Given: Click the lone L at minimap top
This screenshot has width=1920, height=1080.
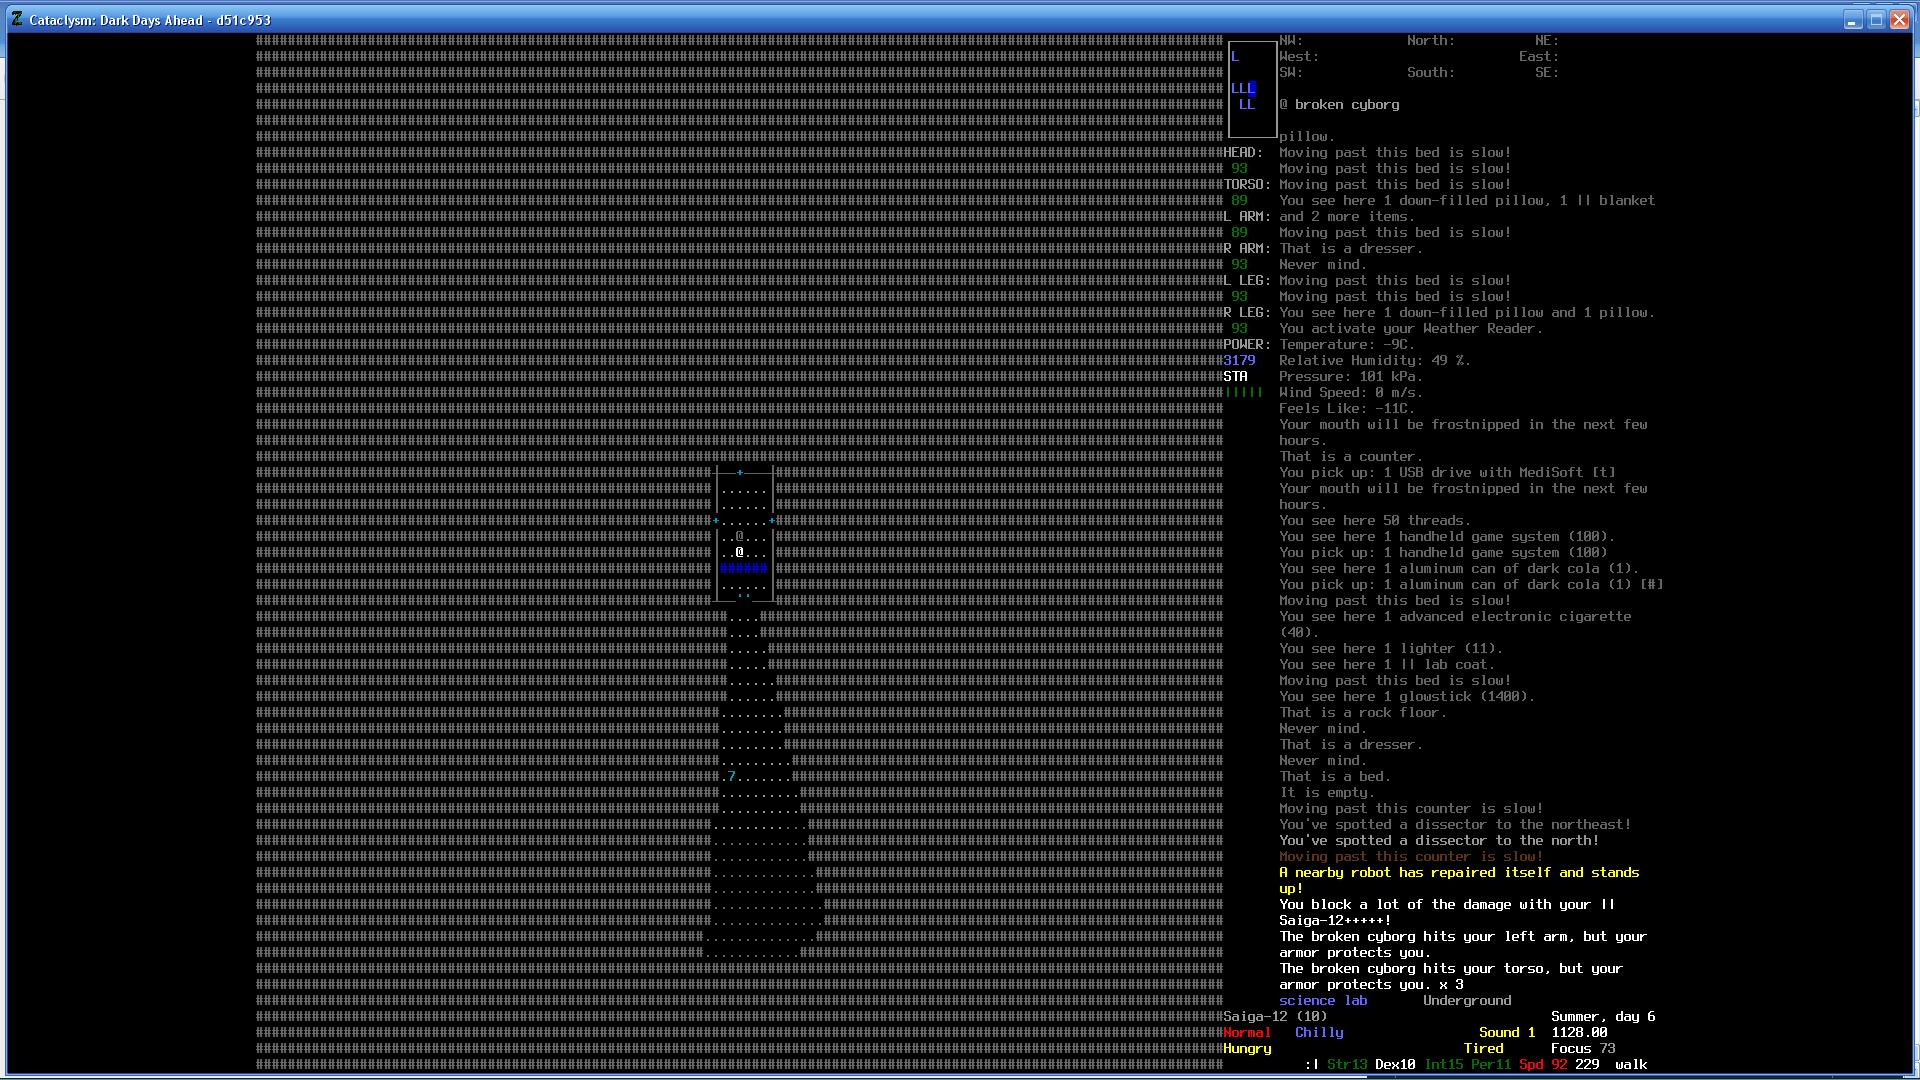Looking at the screenshot, I should (1235, 56).
